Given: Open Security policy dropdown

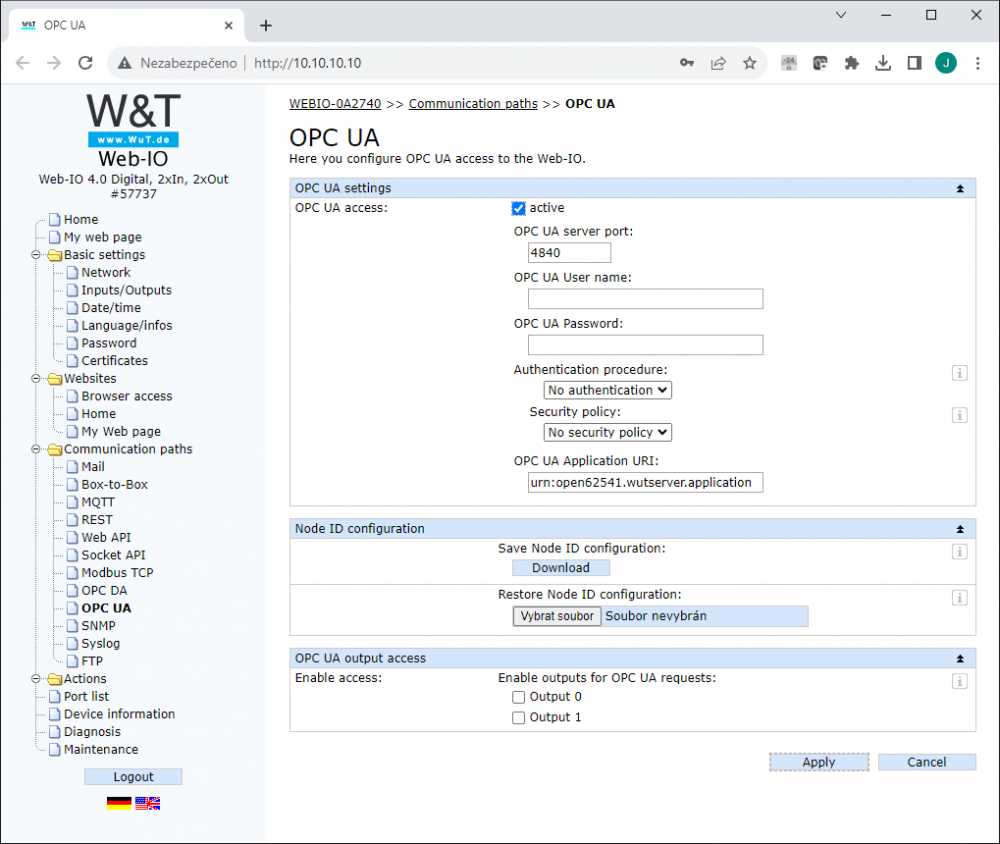Looking at the screenshot, I should click(x=607, y=433).
